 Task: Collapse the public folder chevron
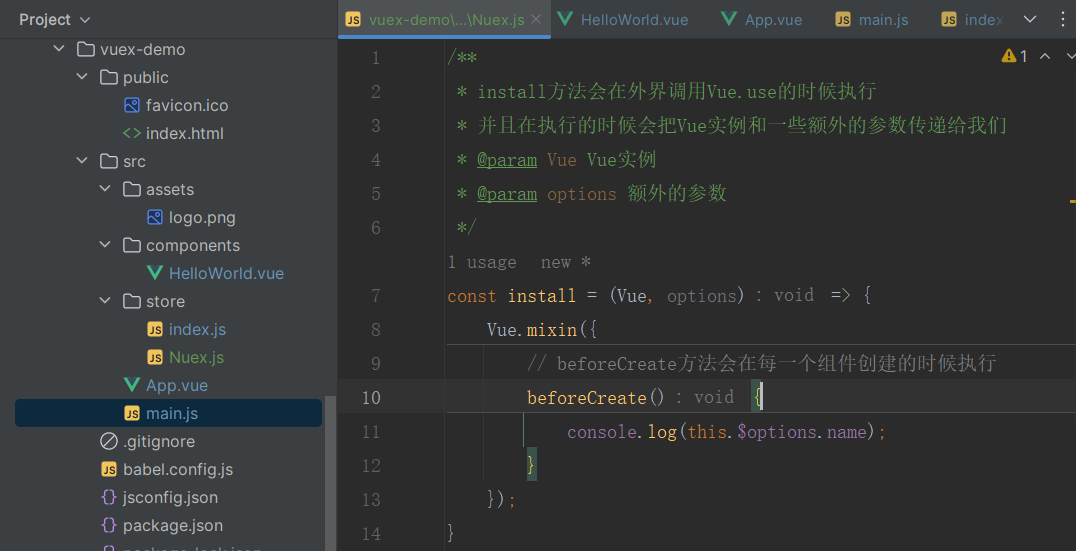pos(82,78)
